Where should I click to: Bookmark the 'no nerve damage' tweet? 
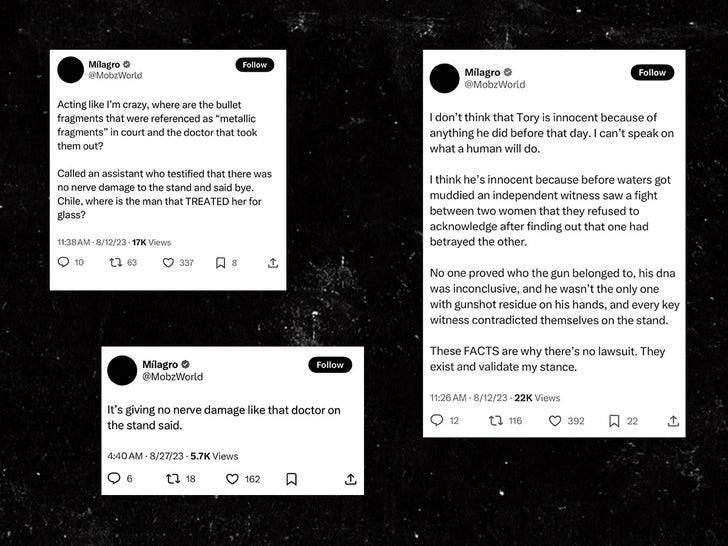coord(291,479)
